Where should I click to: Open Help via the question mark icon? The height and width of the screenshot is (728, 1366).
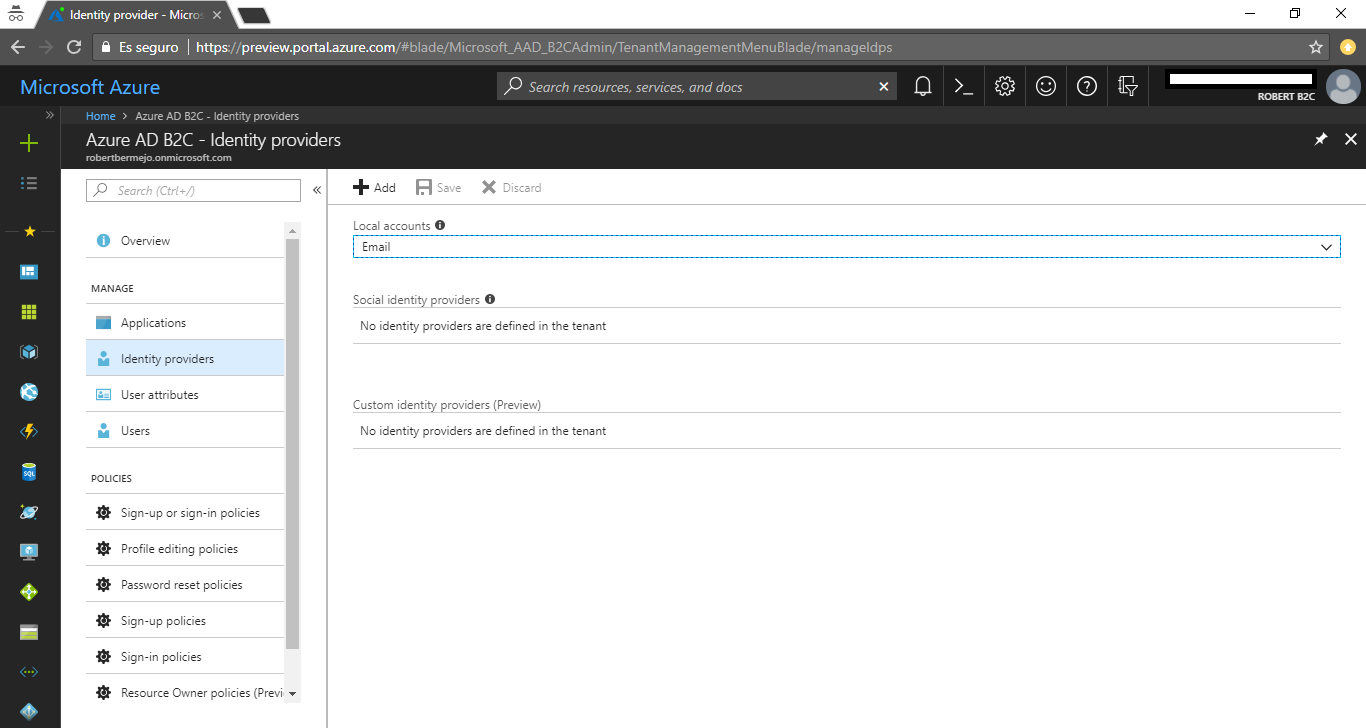(x=1086, y=86)
